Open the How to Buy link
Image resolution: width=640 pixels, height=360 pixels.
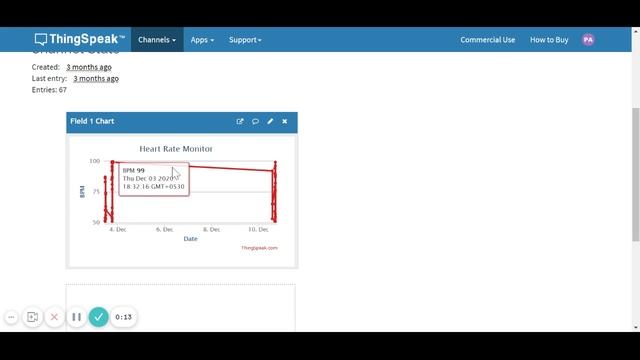[x=549, y=40]
